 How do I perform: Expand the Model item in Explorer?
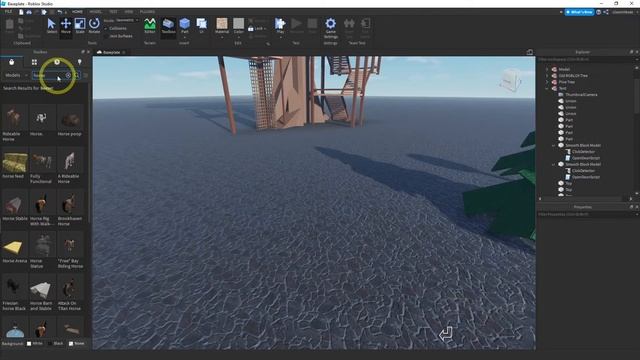pos(547,69)
